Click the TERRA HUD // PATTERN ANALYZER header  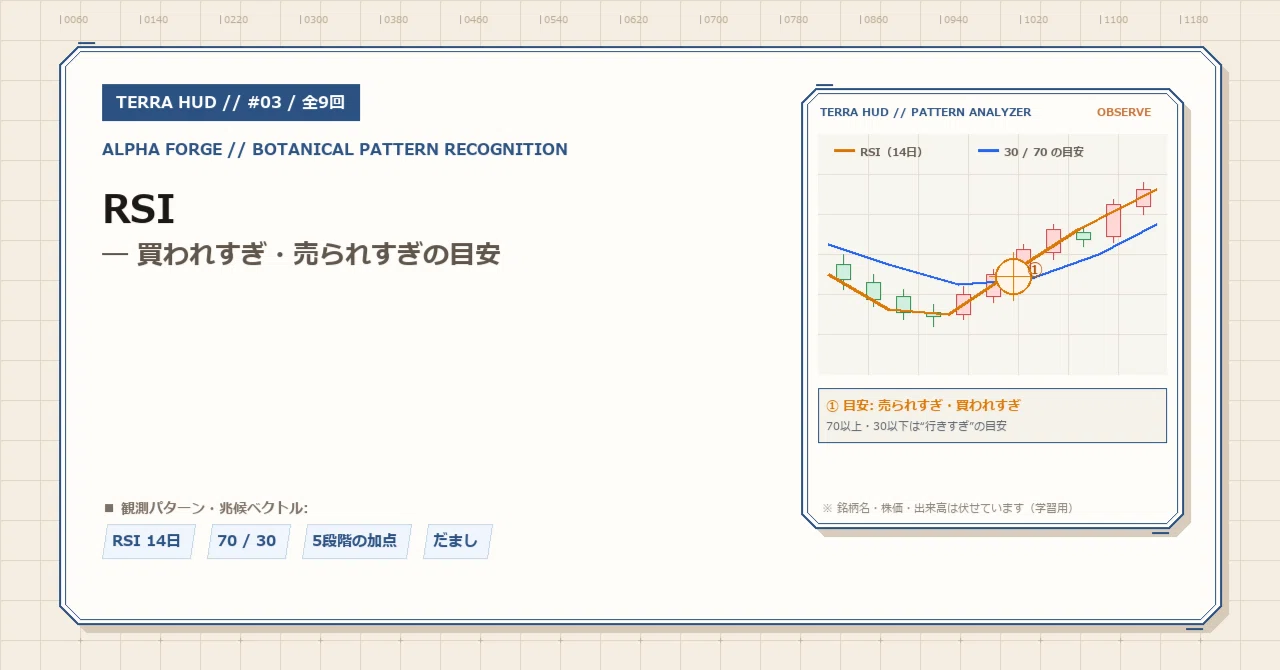coord(925,112)
